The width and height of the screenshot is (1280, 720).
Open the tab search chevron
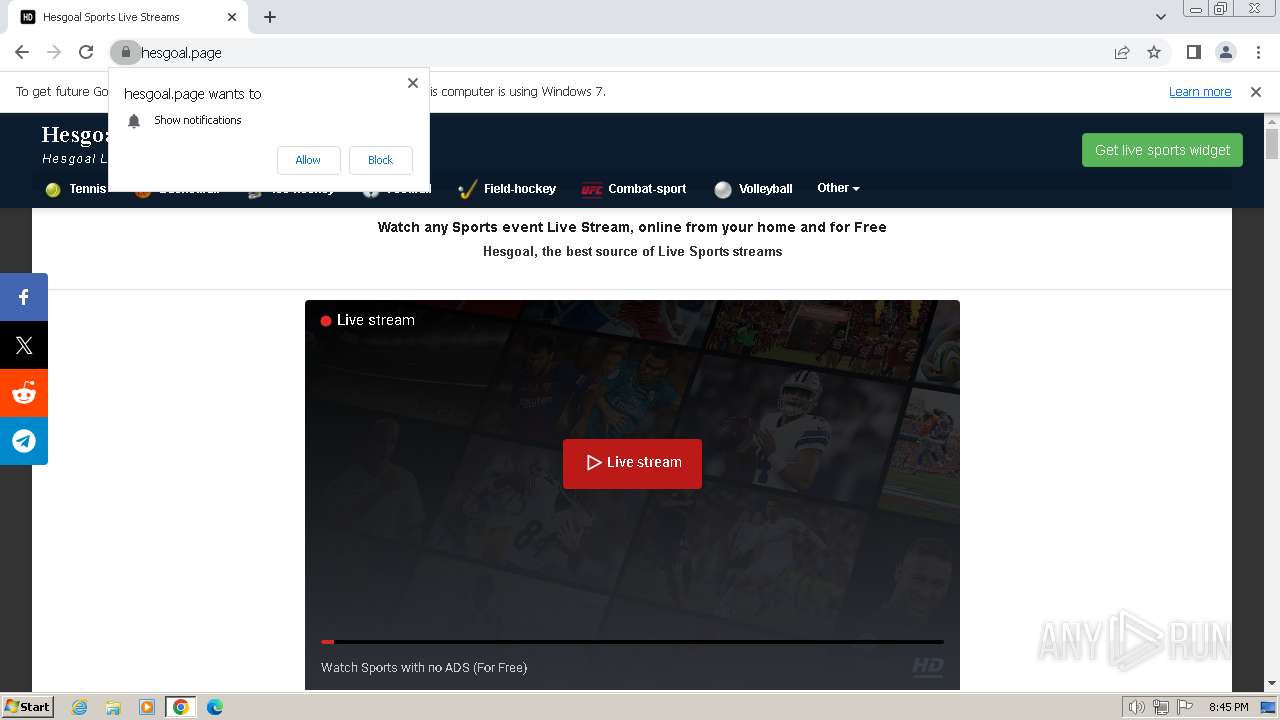[x=1160, y=17]
